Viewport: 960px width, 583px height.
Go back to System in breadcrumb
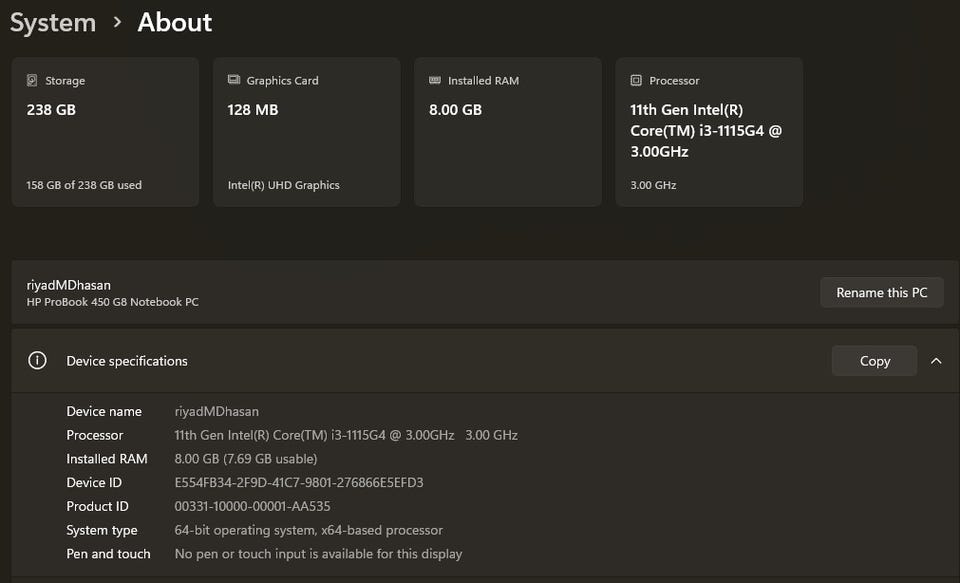click(x=53, y=22)
